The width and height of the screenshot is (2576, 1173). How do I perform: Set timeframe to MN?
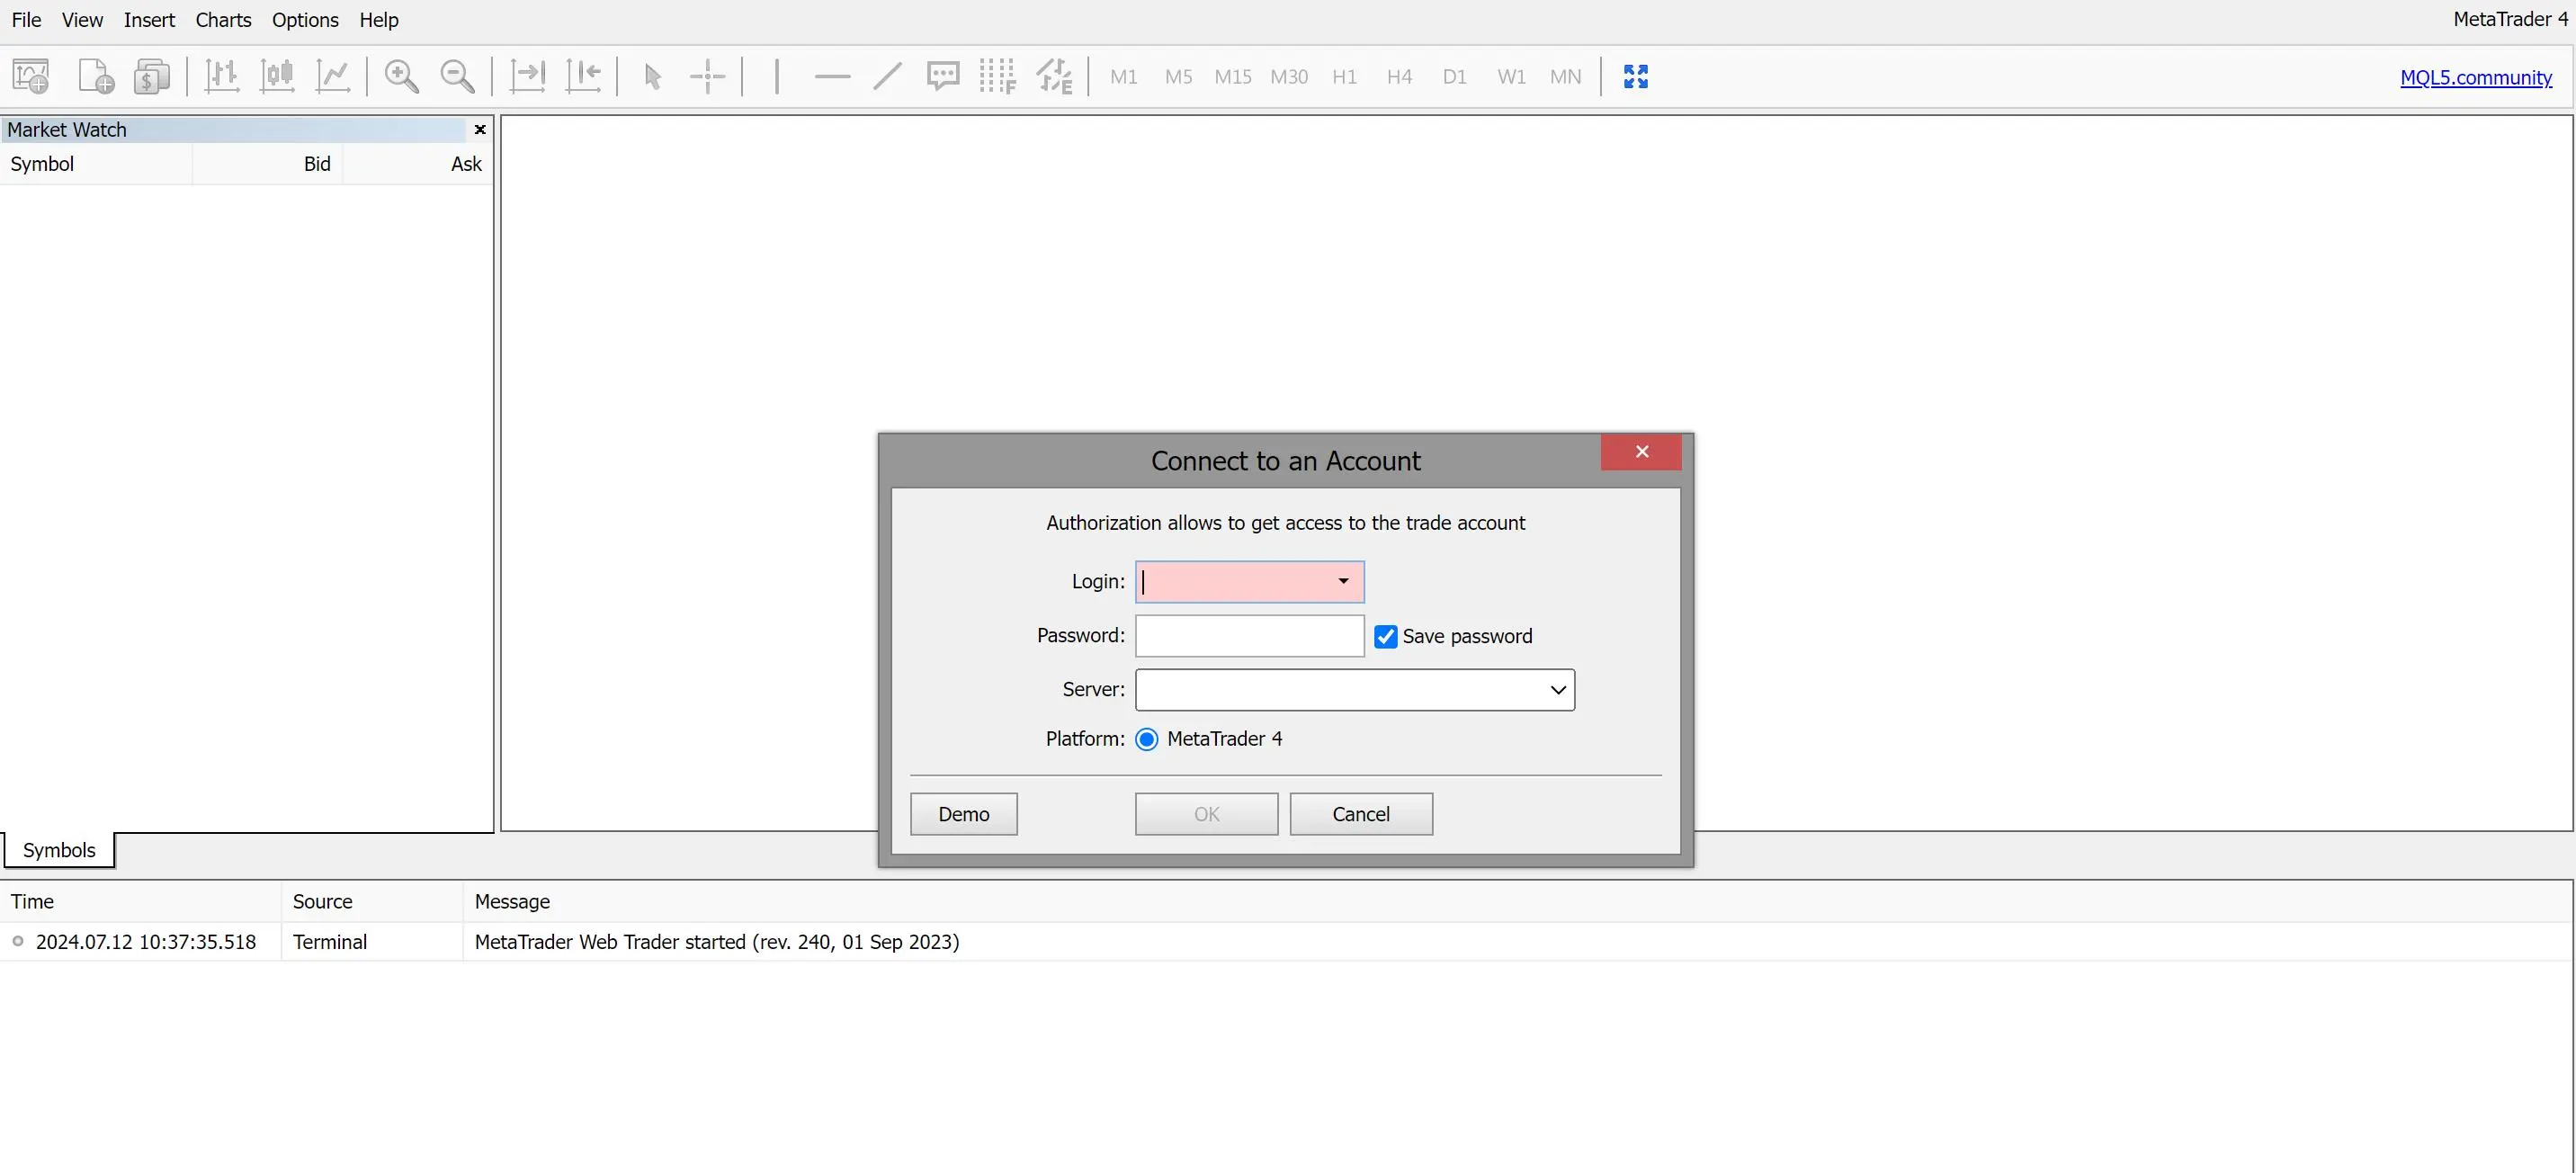pyautogui.click(x=1566, y=77)
